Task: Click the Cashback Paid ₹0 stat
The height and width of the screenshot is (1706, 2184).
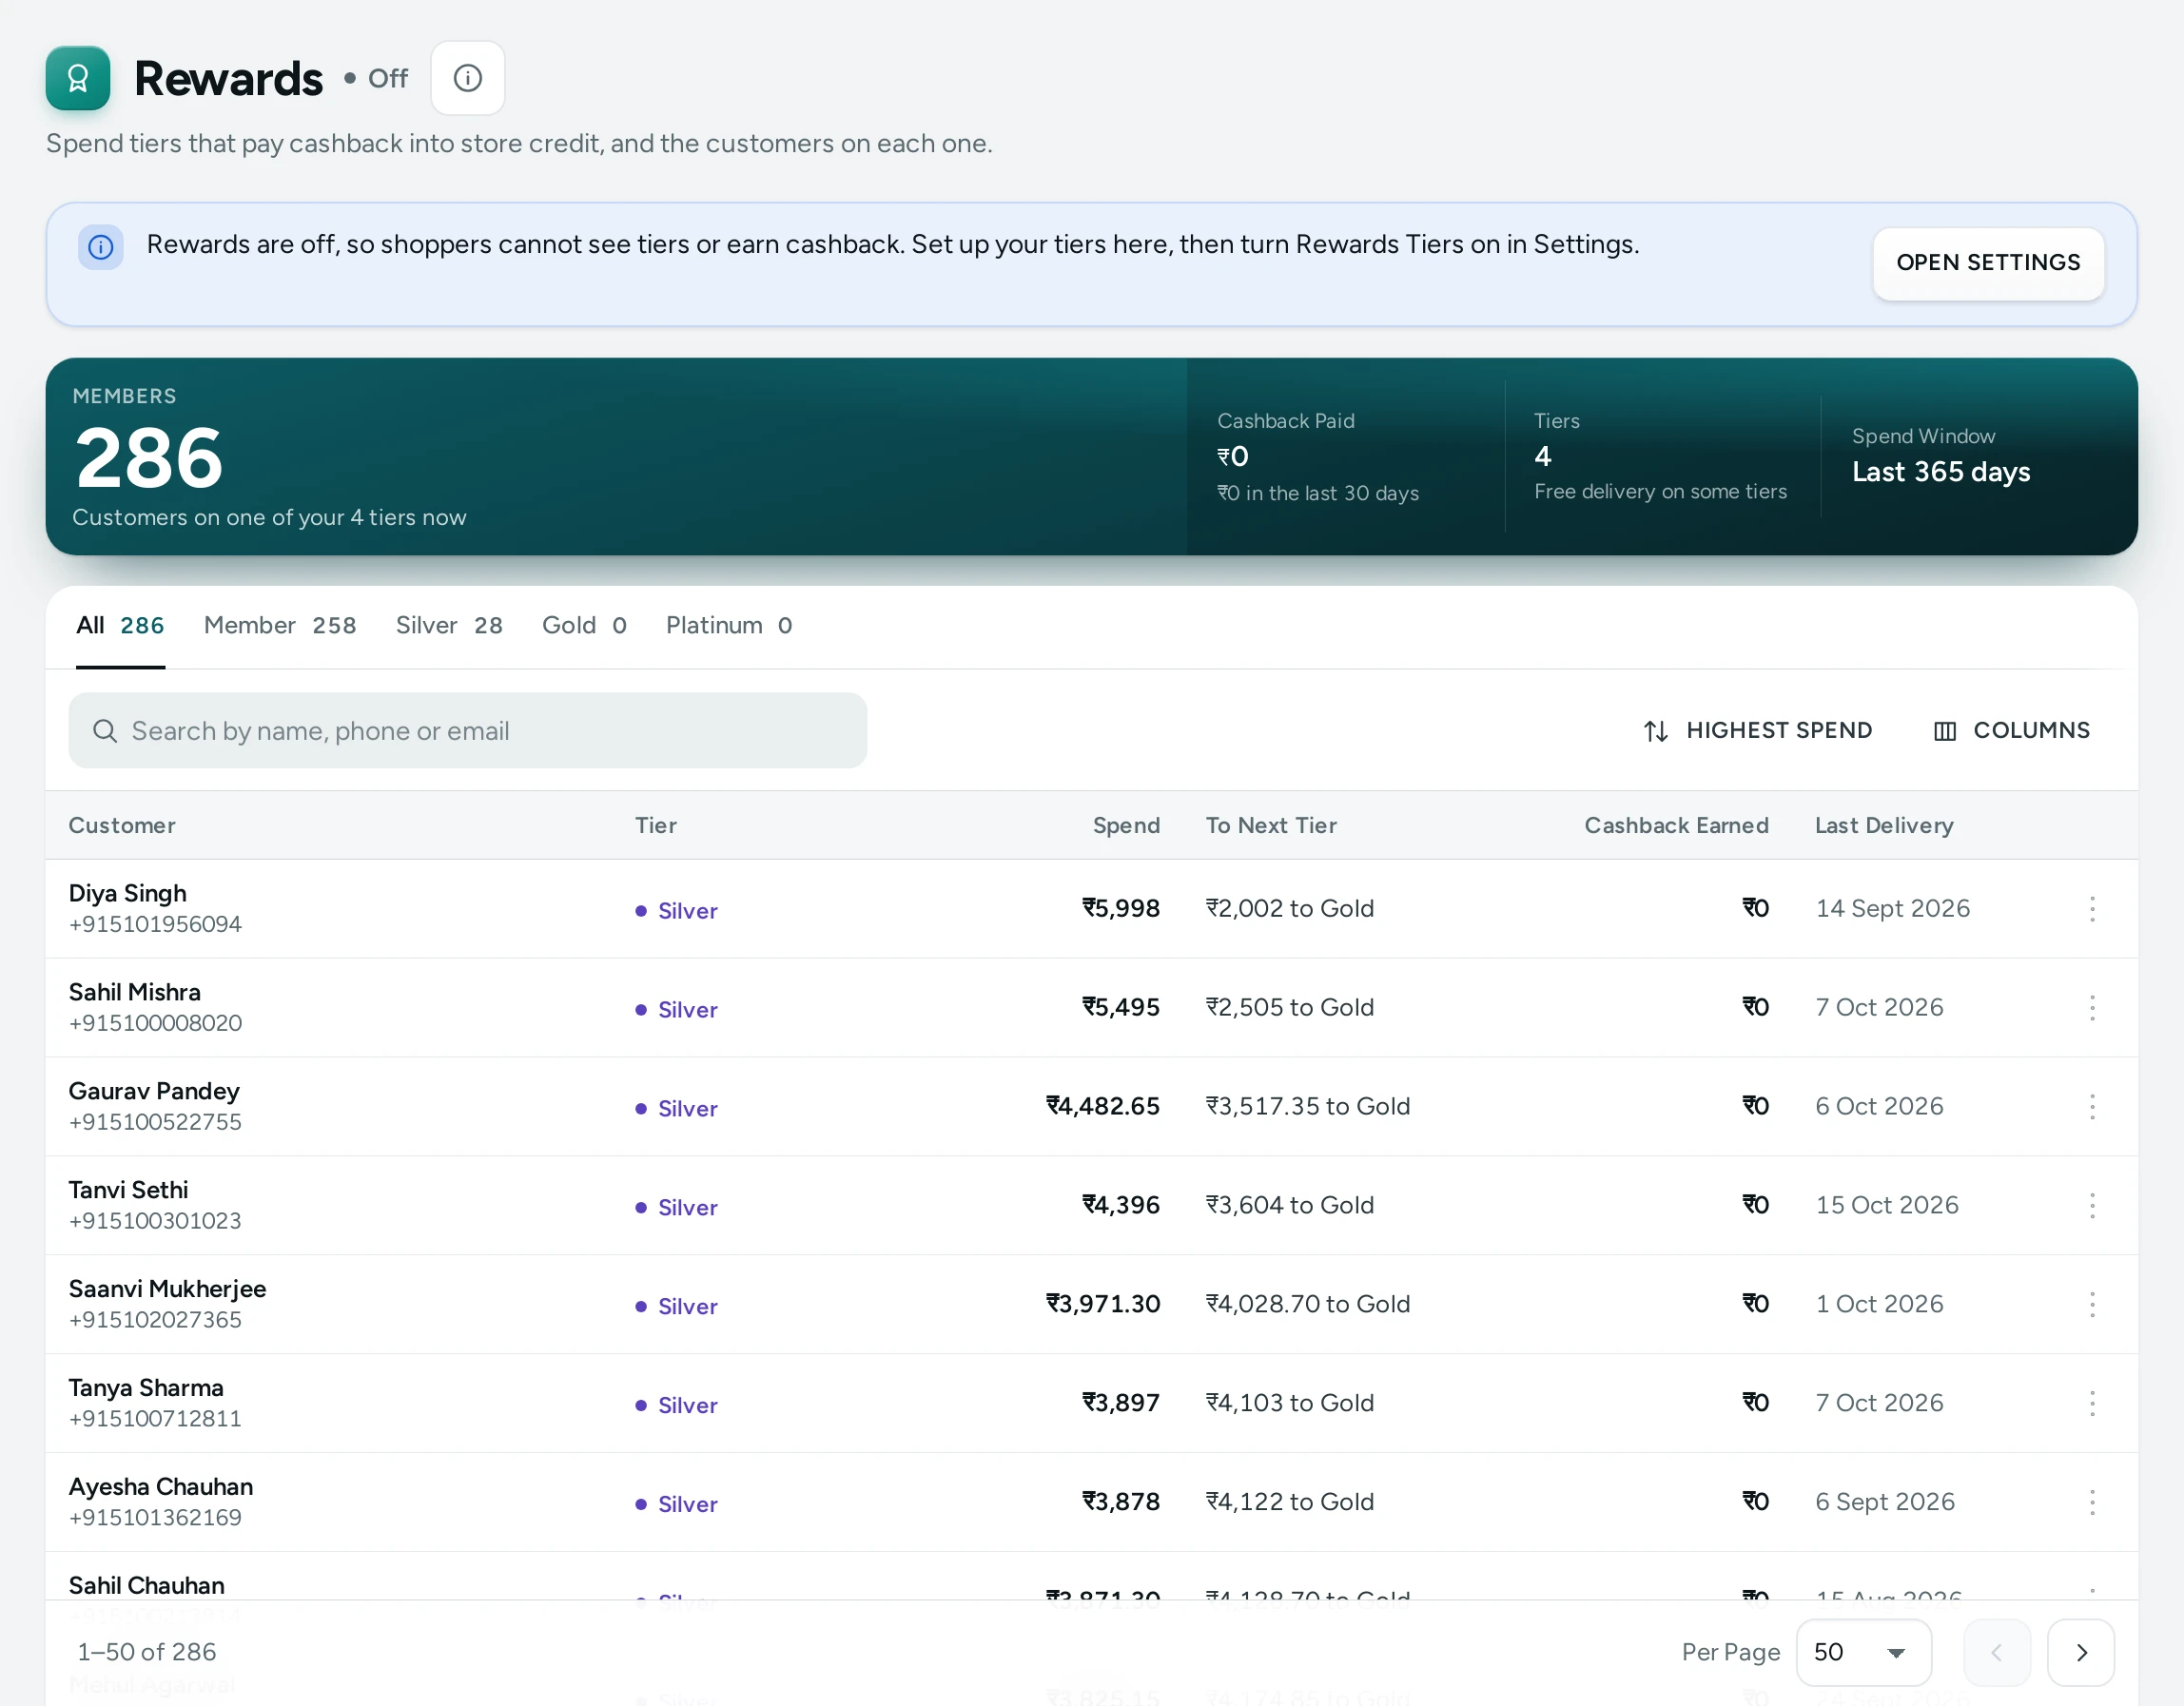Action: (1318, 457)
